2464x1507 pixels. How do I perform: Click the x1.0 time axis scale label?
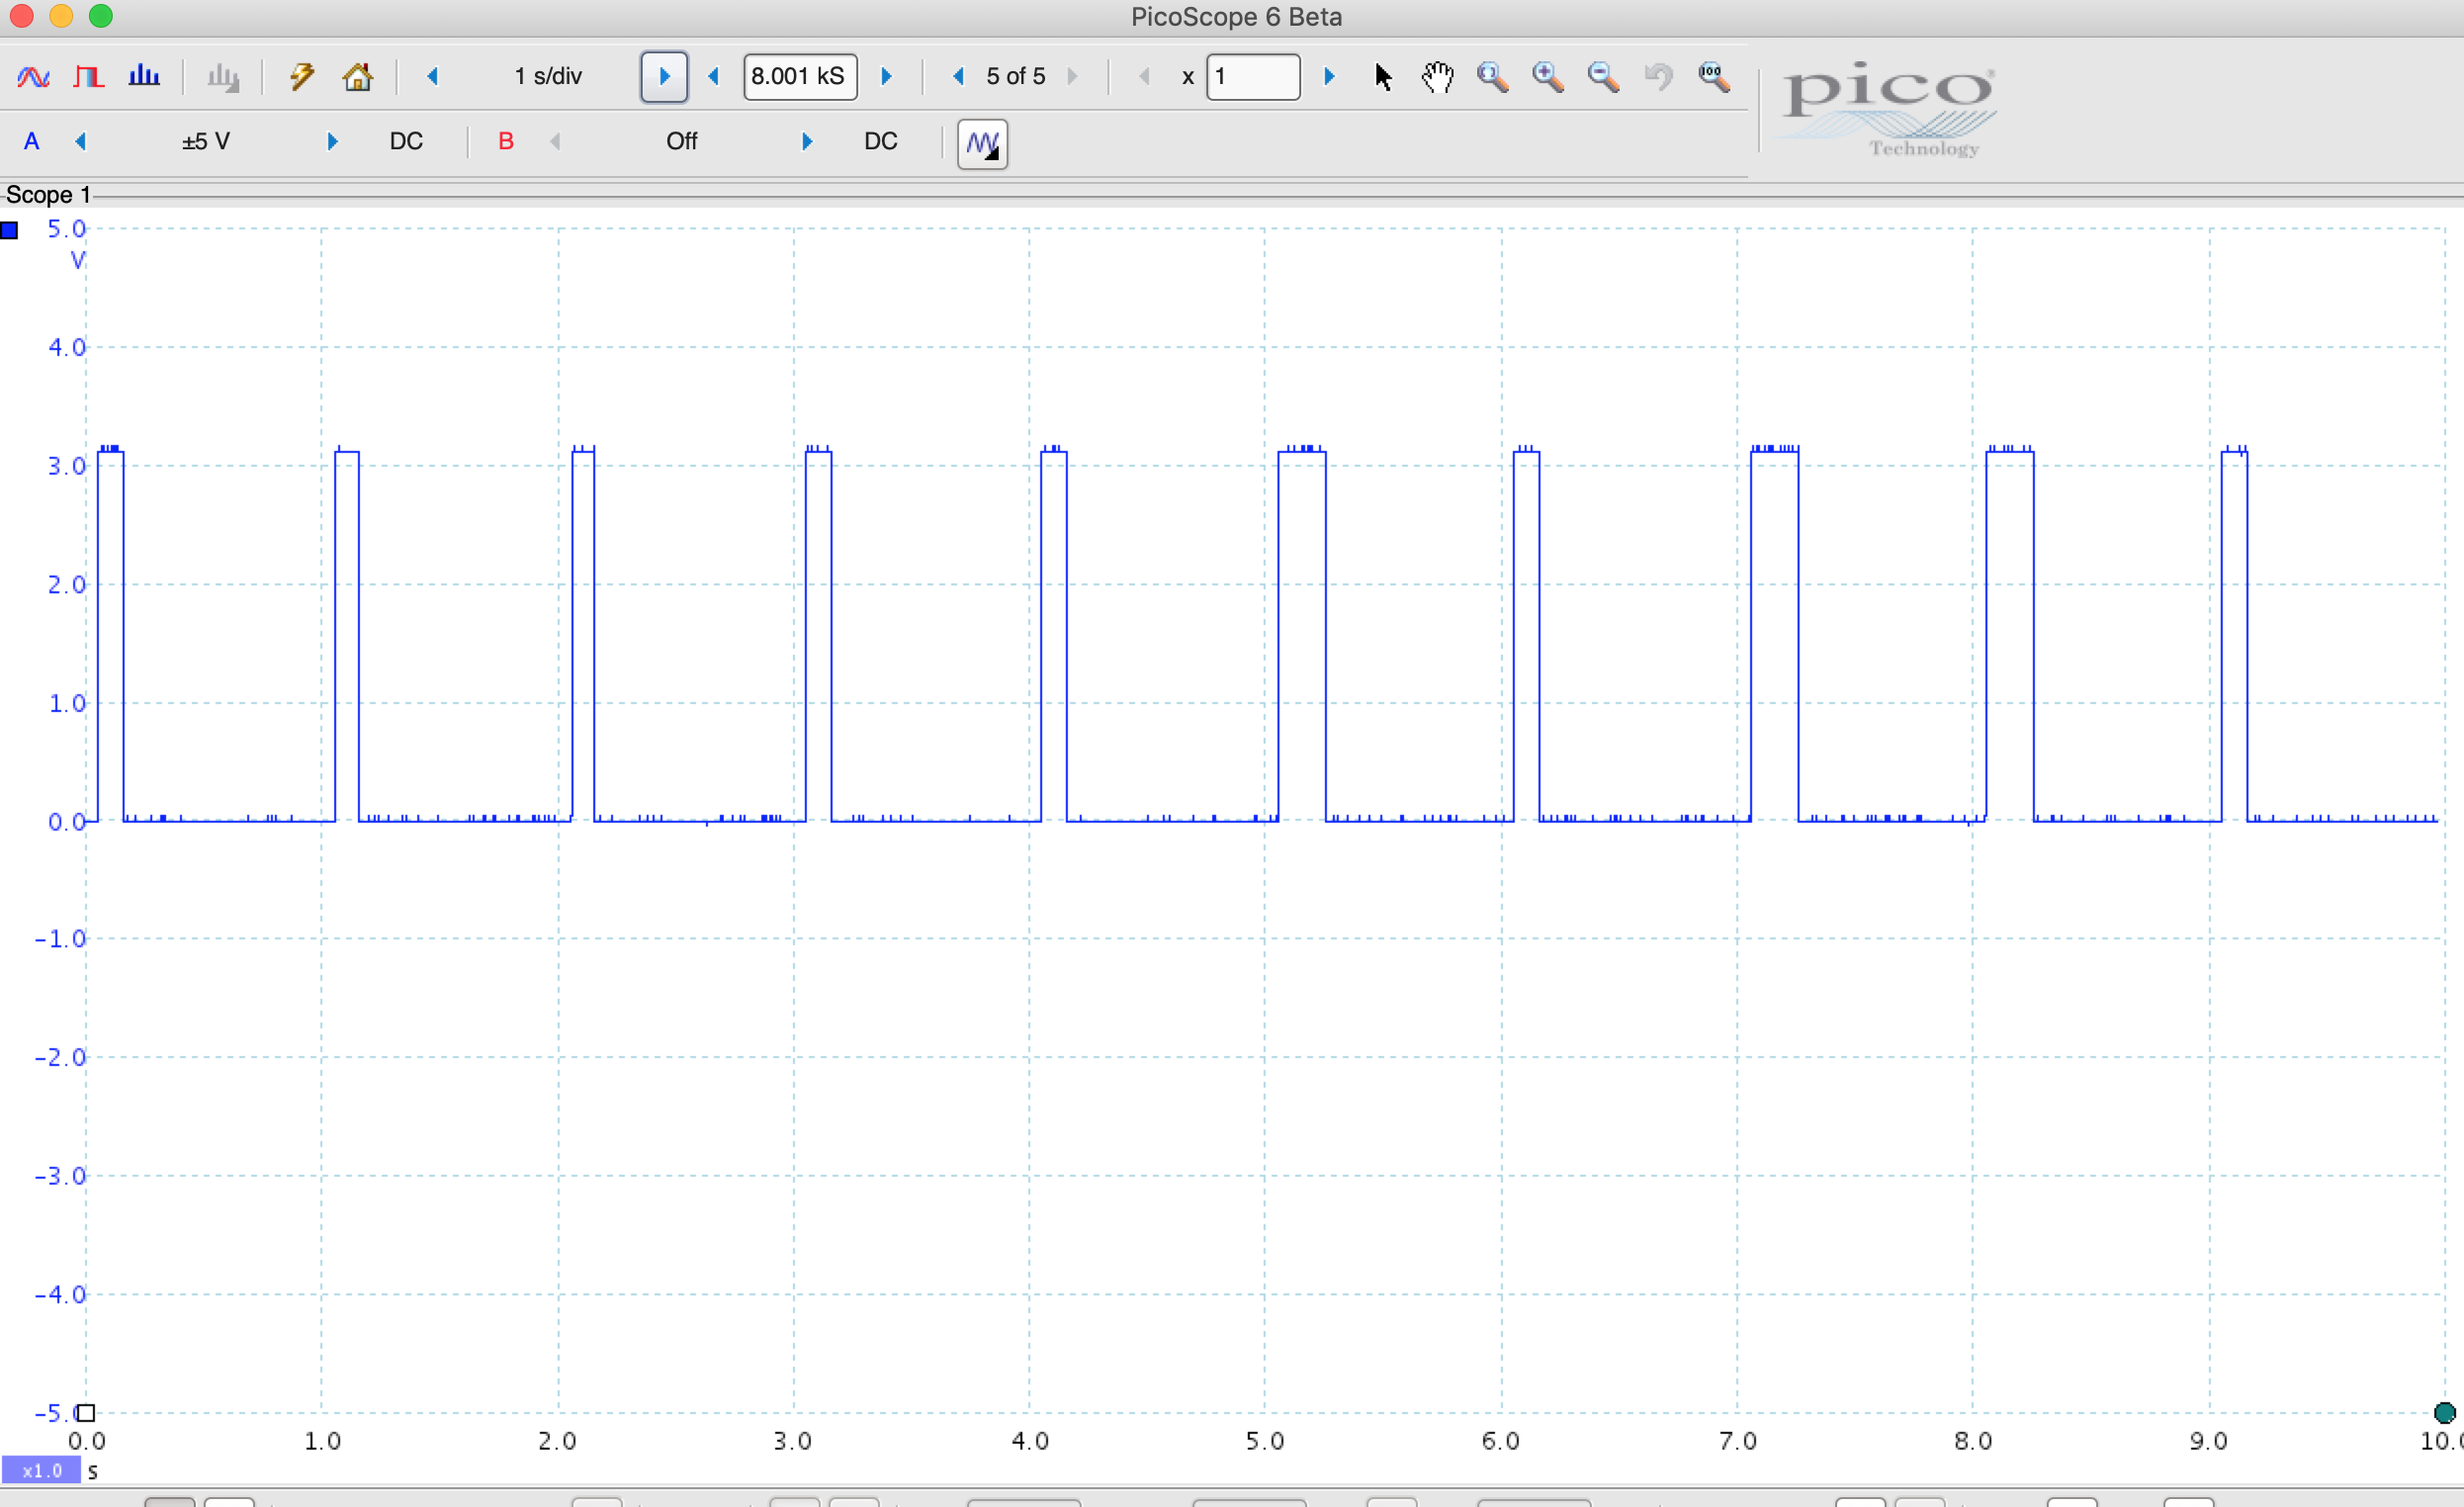pos(41,1470)
